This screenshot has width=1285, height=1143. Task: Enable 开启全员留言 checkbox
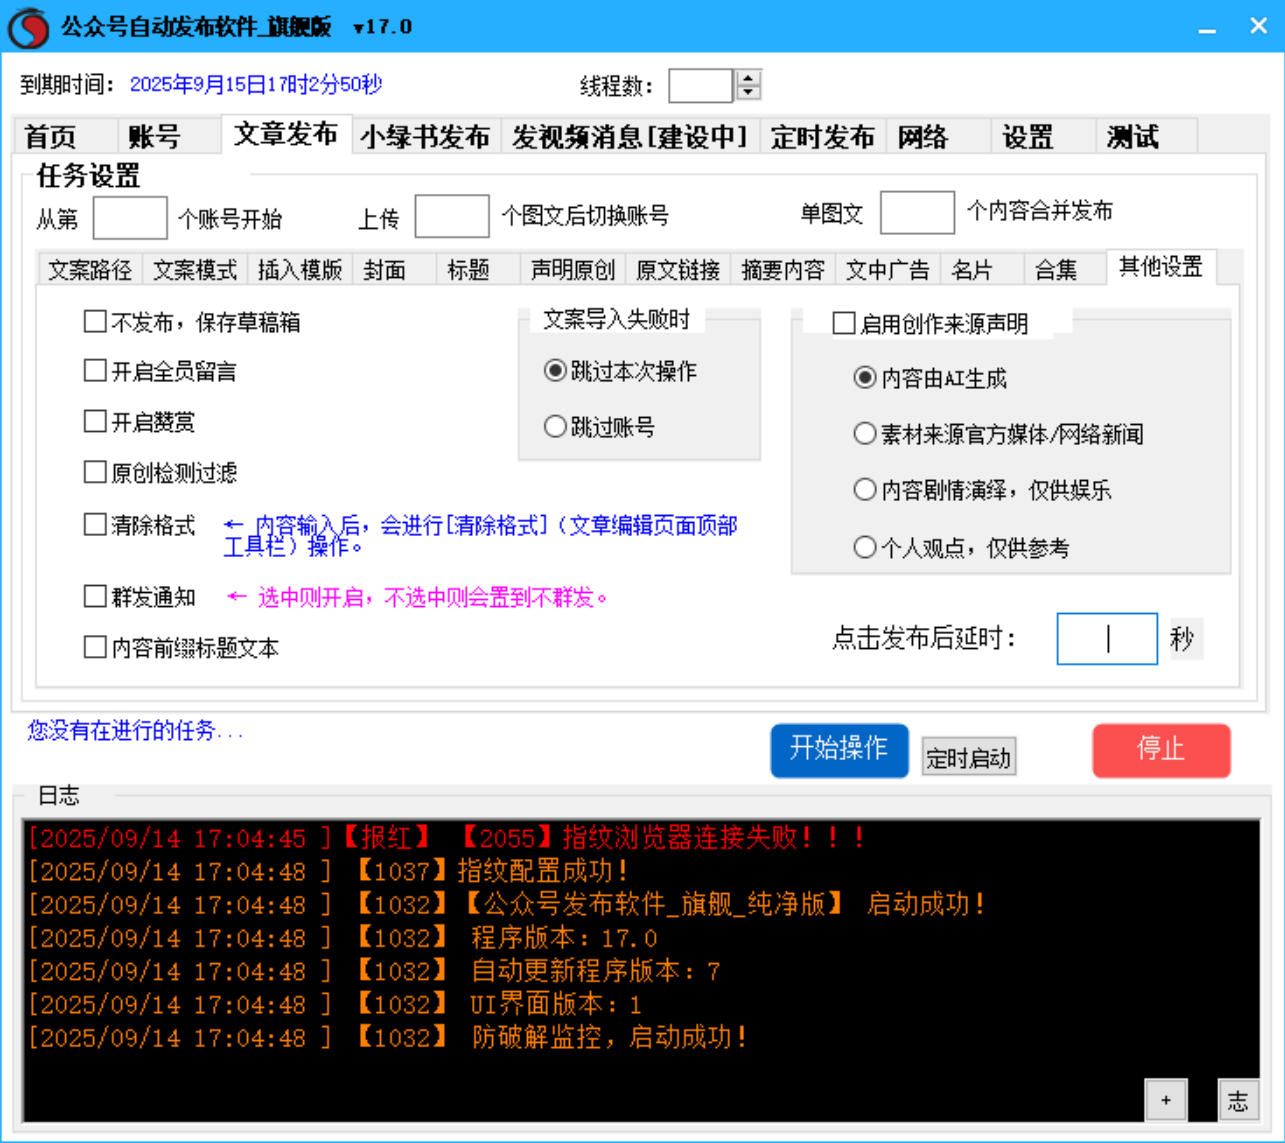click(95, 372)
